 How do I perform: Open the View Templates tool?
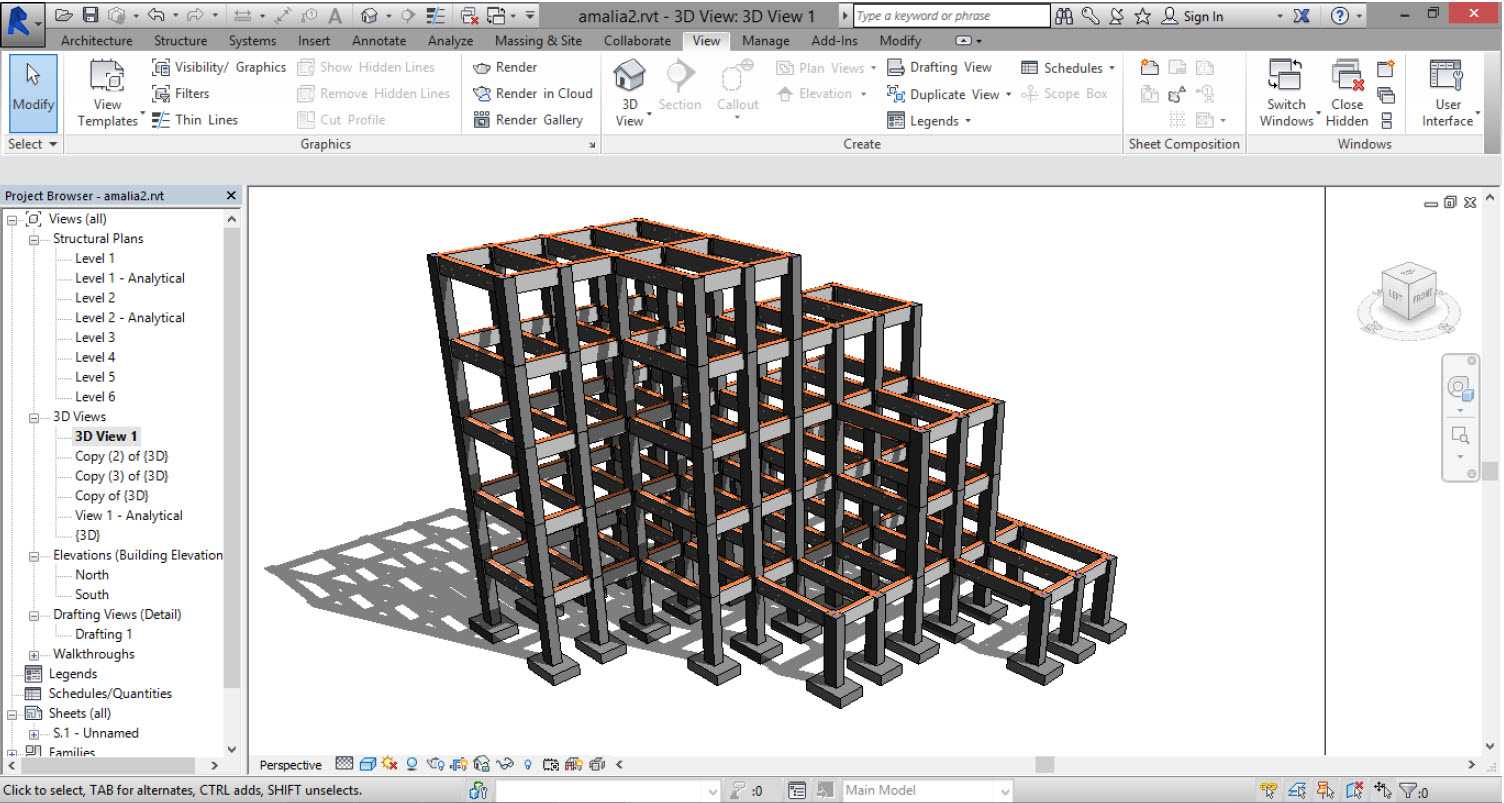coord(107,77)
